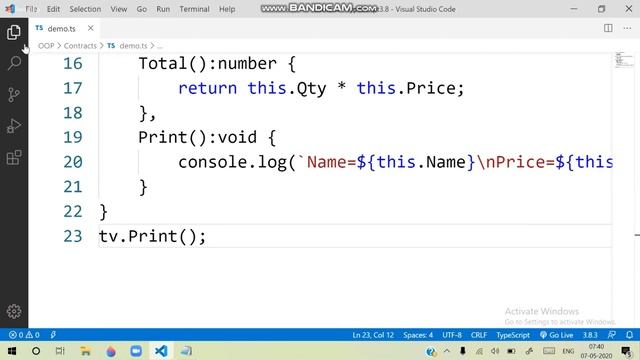Open Firefox from taskbar
640x360 pixels.
tap(111, 351)
